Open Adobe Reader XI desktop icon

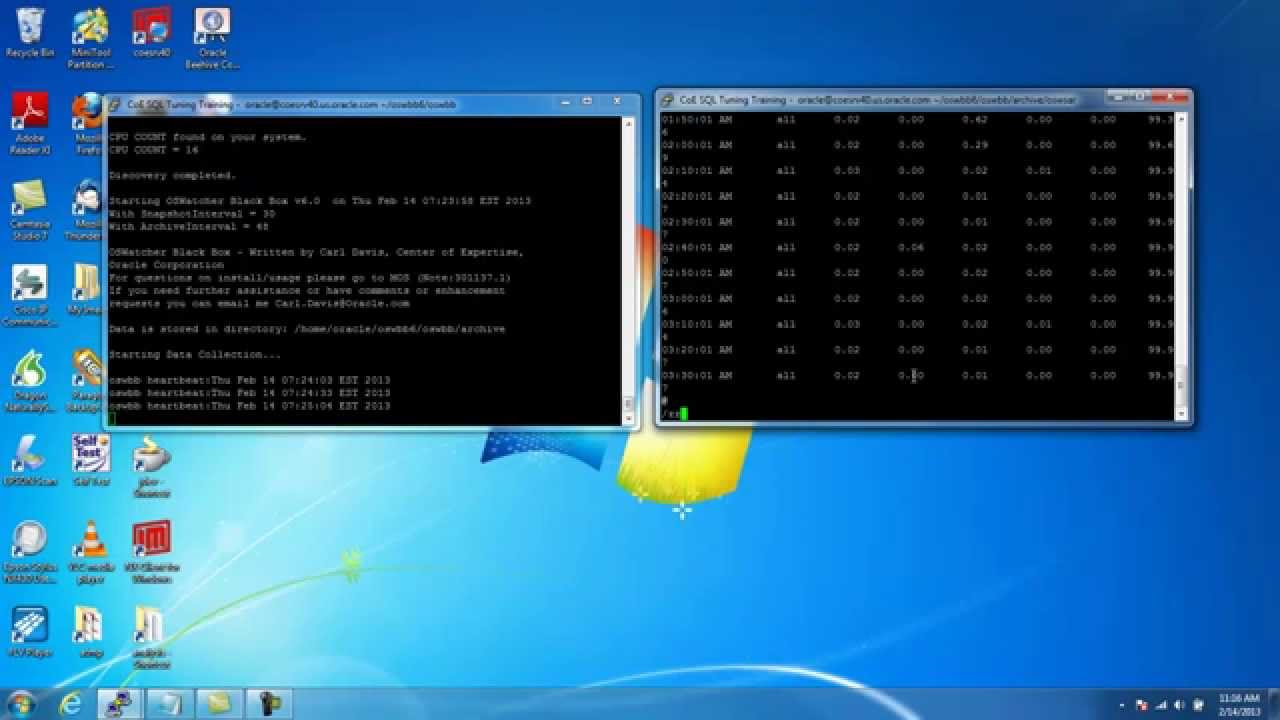(x=30, y=123)
